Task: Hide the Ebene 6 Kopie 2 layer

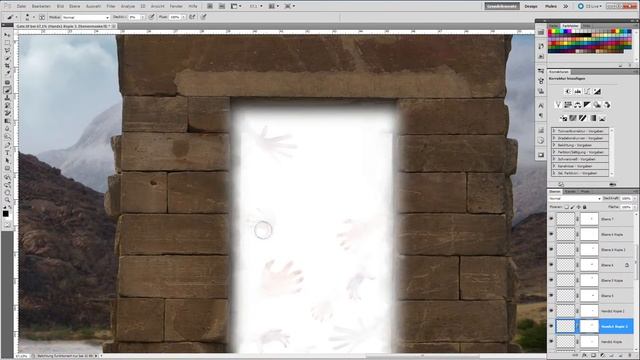Action: (551, 249)
